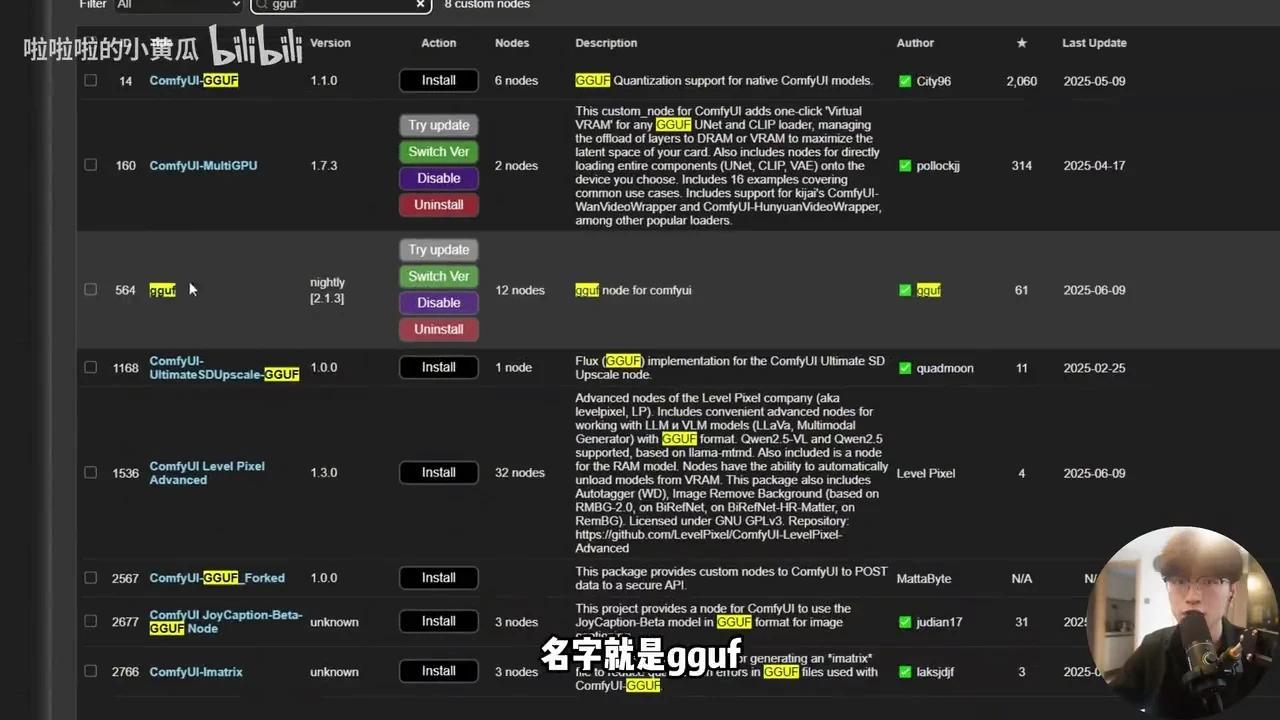
Task: Check the ComfyUI-Imatrix row checkbox
Action: coord(90,671)
